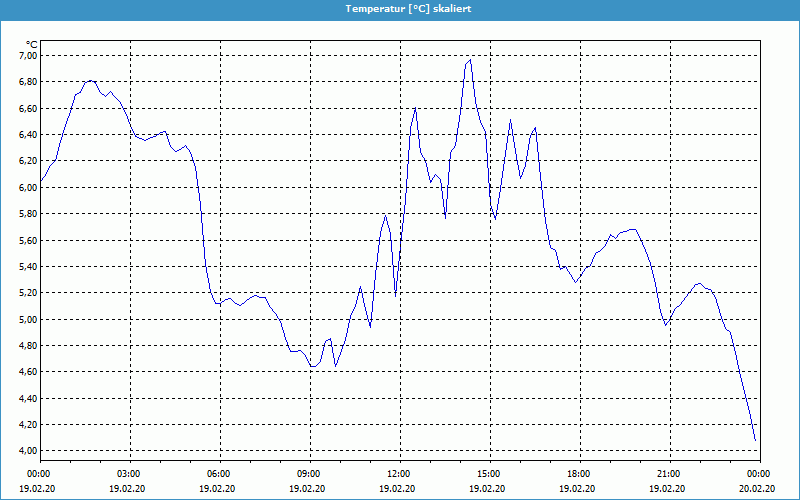
Task: Select the 12:00 time axis label
Action: (x=399, y=474)
